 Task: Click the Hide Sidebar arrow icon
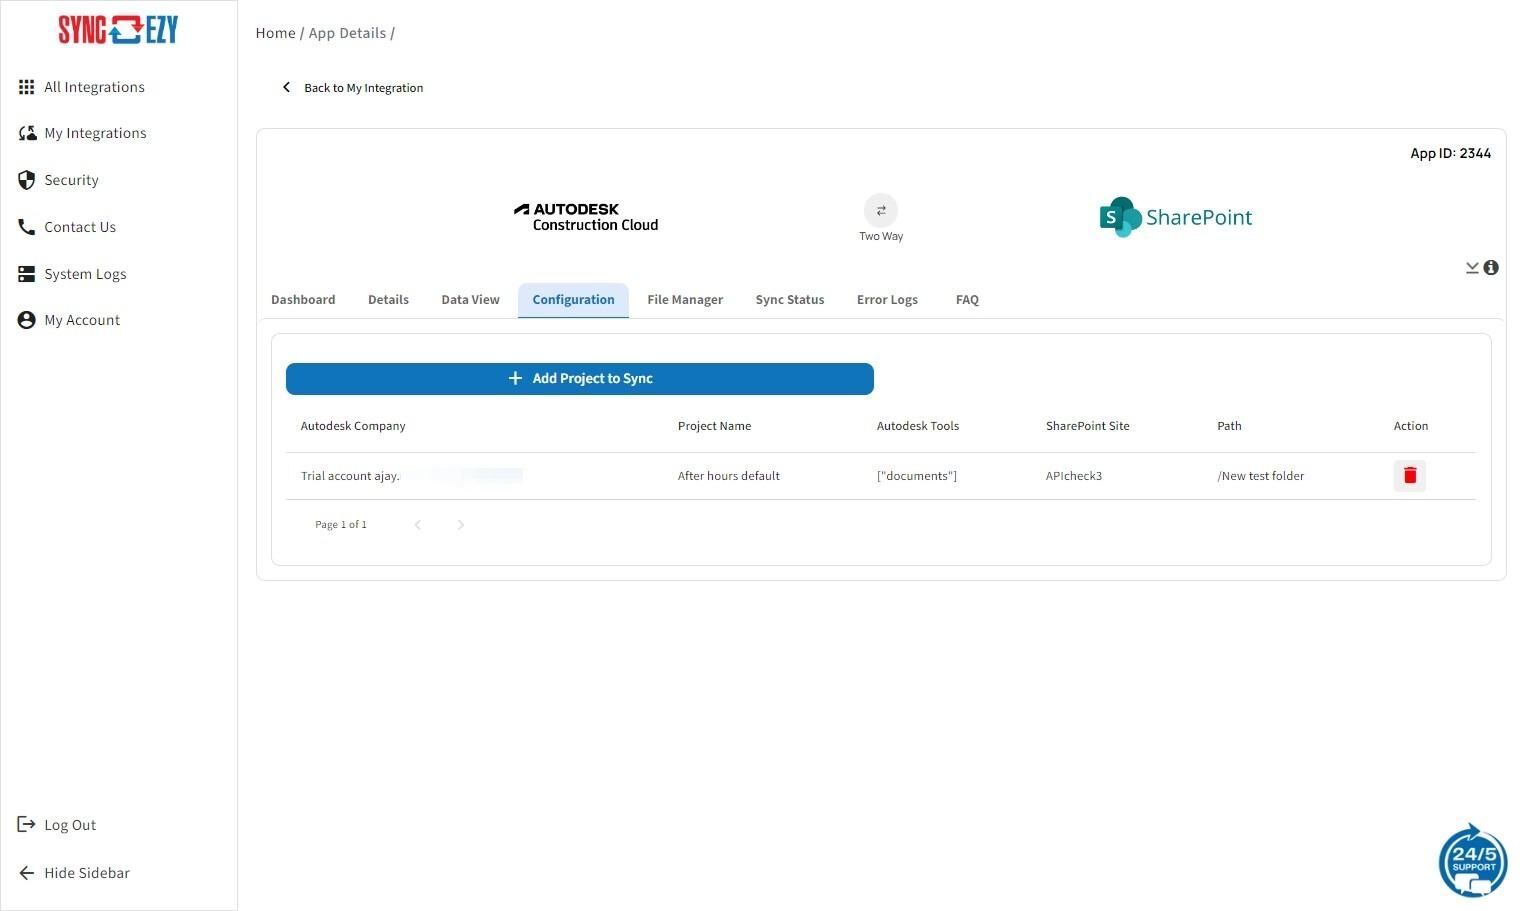click(27, 873)
